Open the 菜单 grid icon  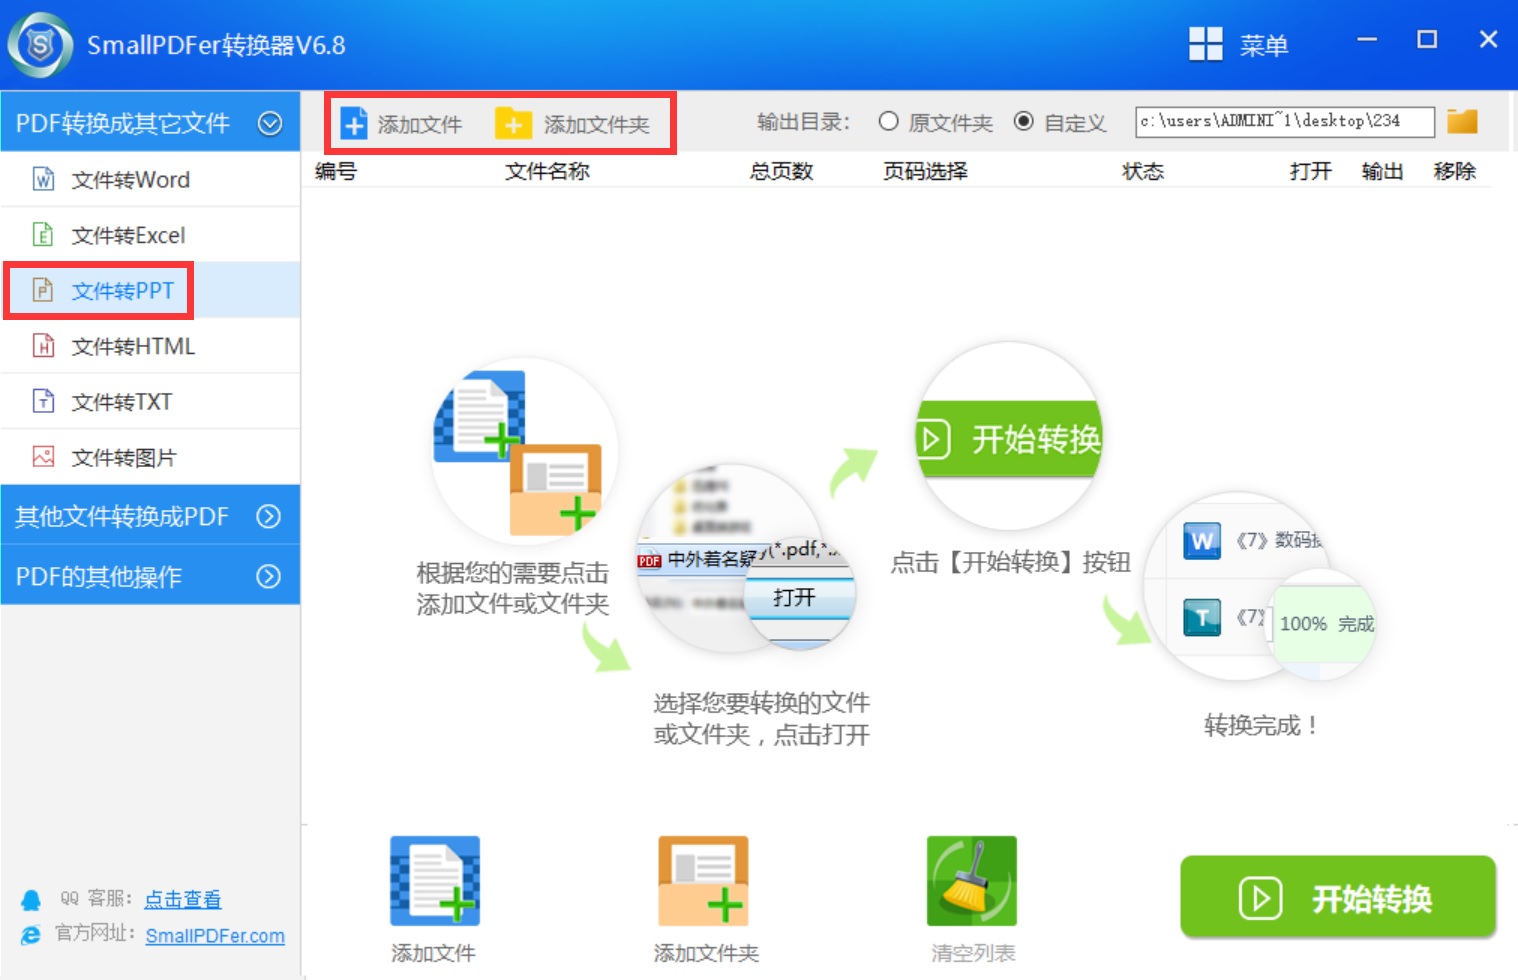pyautogui.click(x=1205, y=44)
